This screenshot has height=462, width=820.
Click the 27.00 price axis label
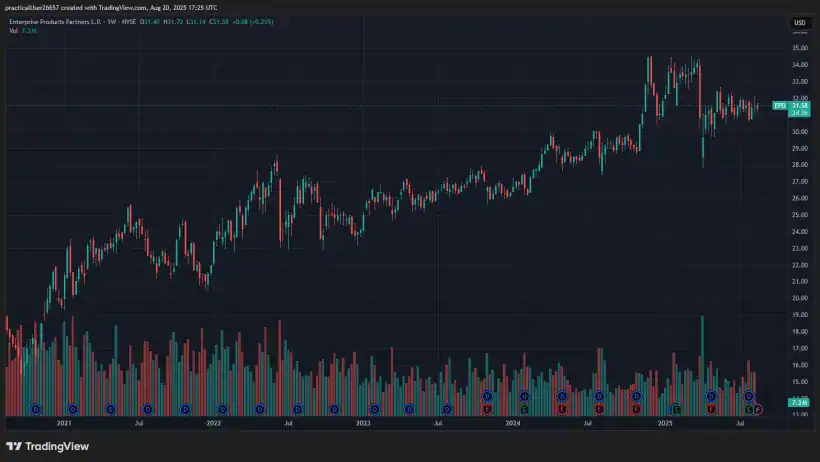(800, 182)
